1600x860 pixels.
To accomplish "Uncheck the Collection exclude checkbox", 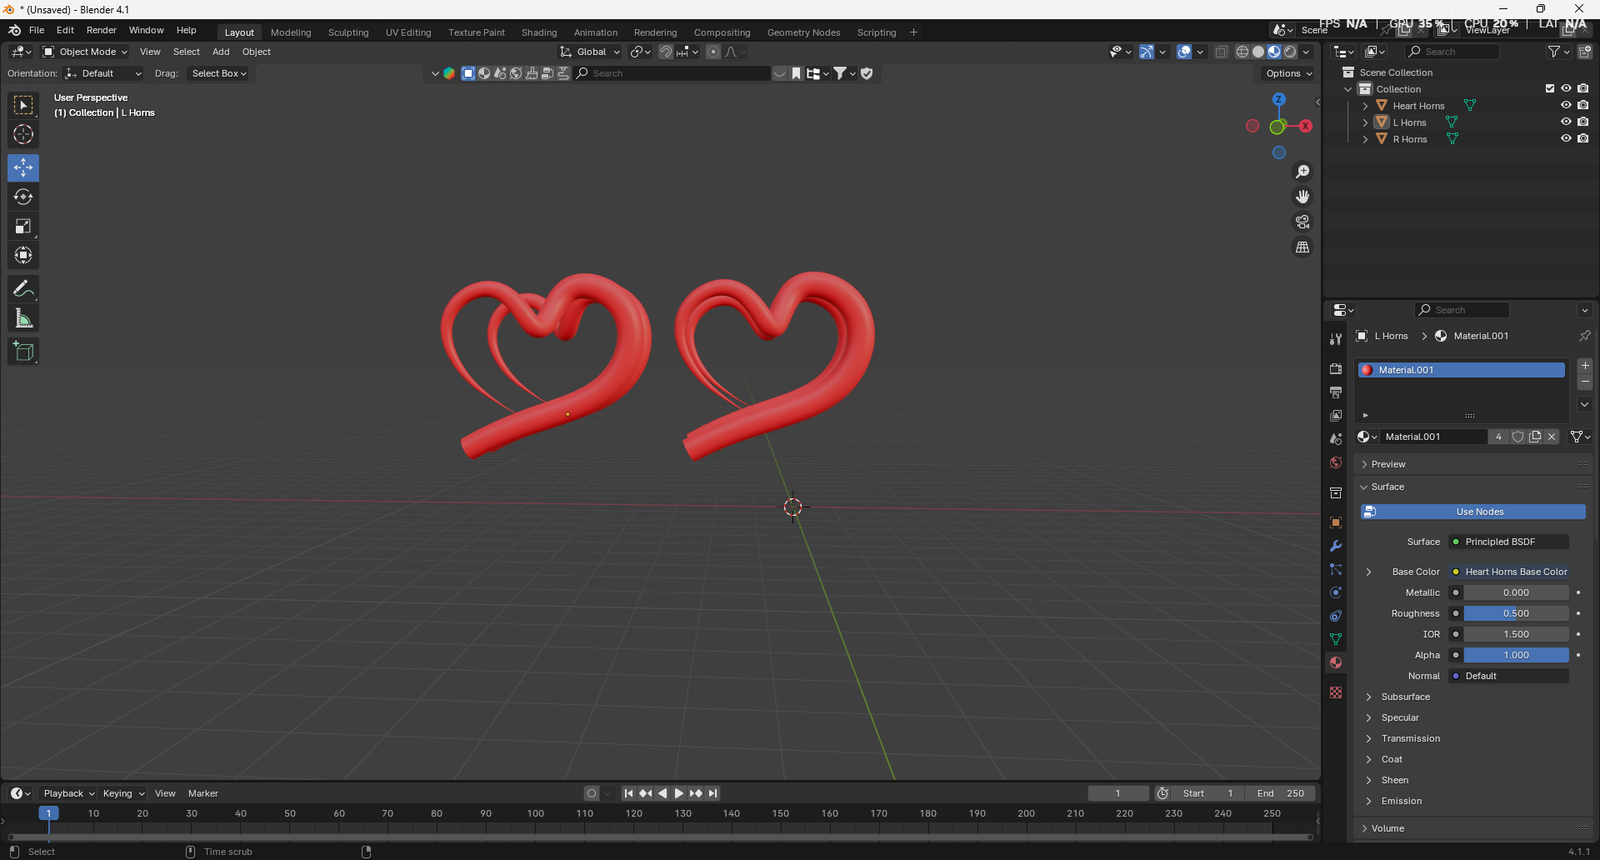I will [x=1550, y=89].
